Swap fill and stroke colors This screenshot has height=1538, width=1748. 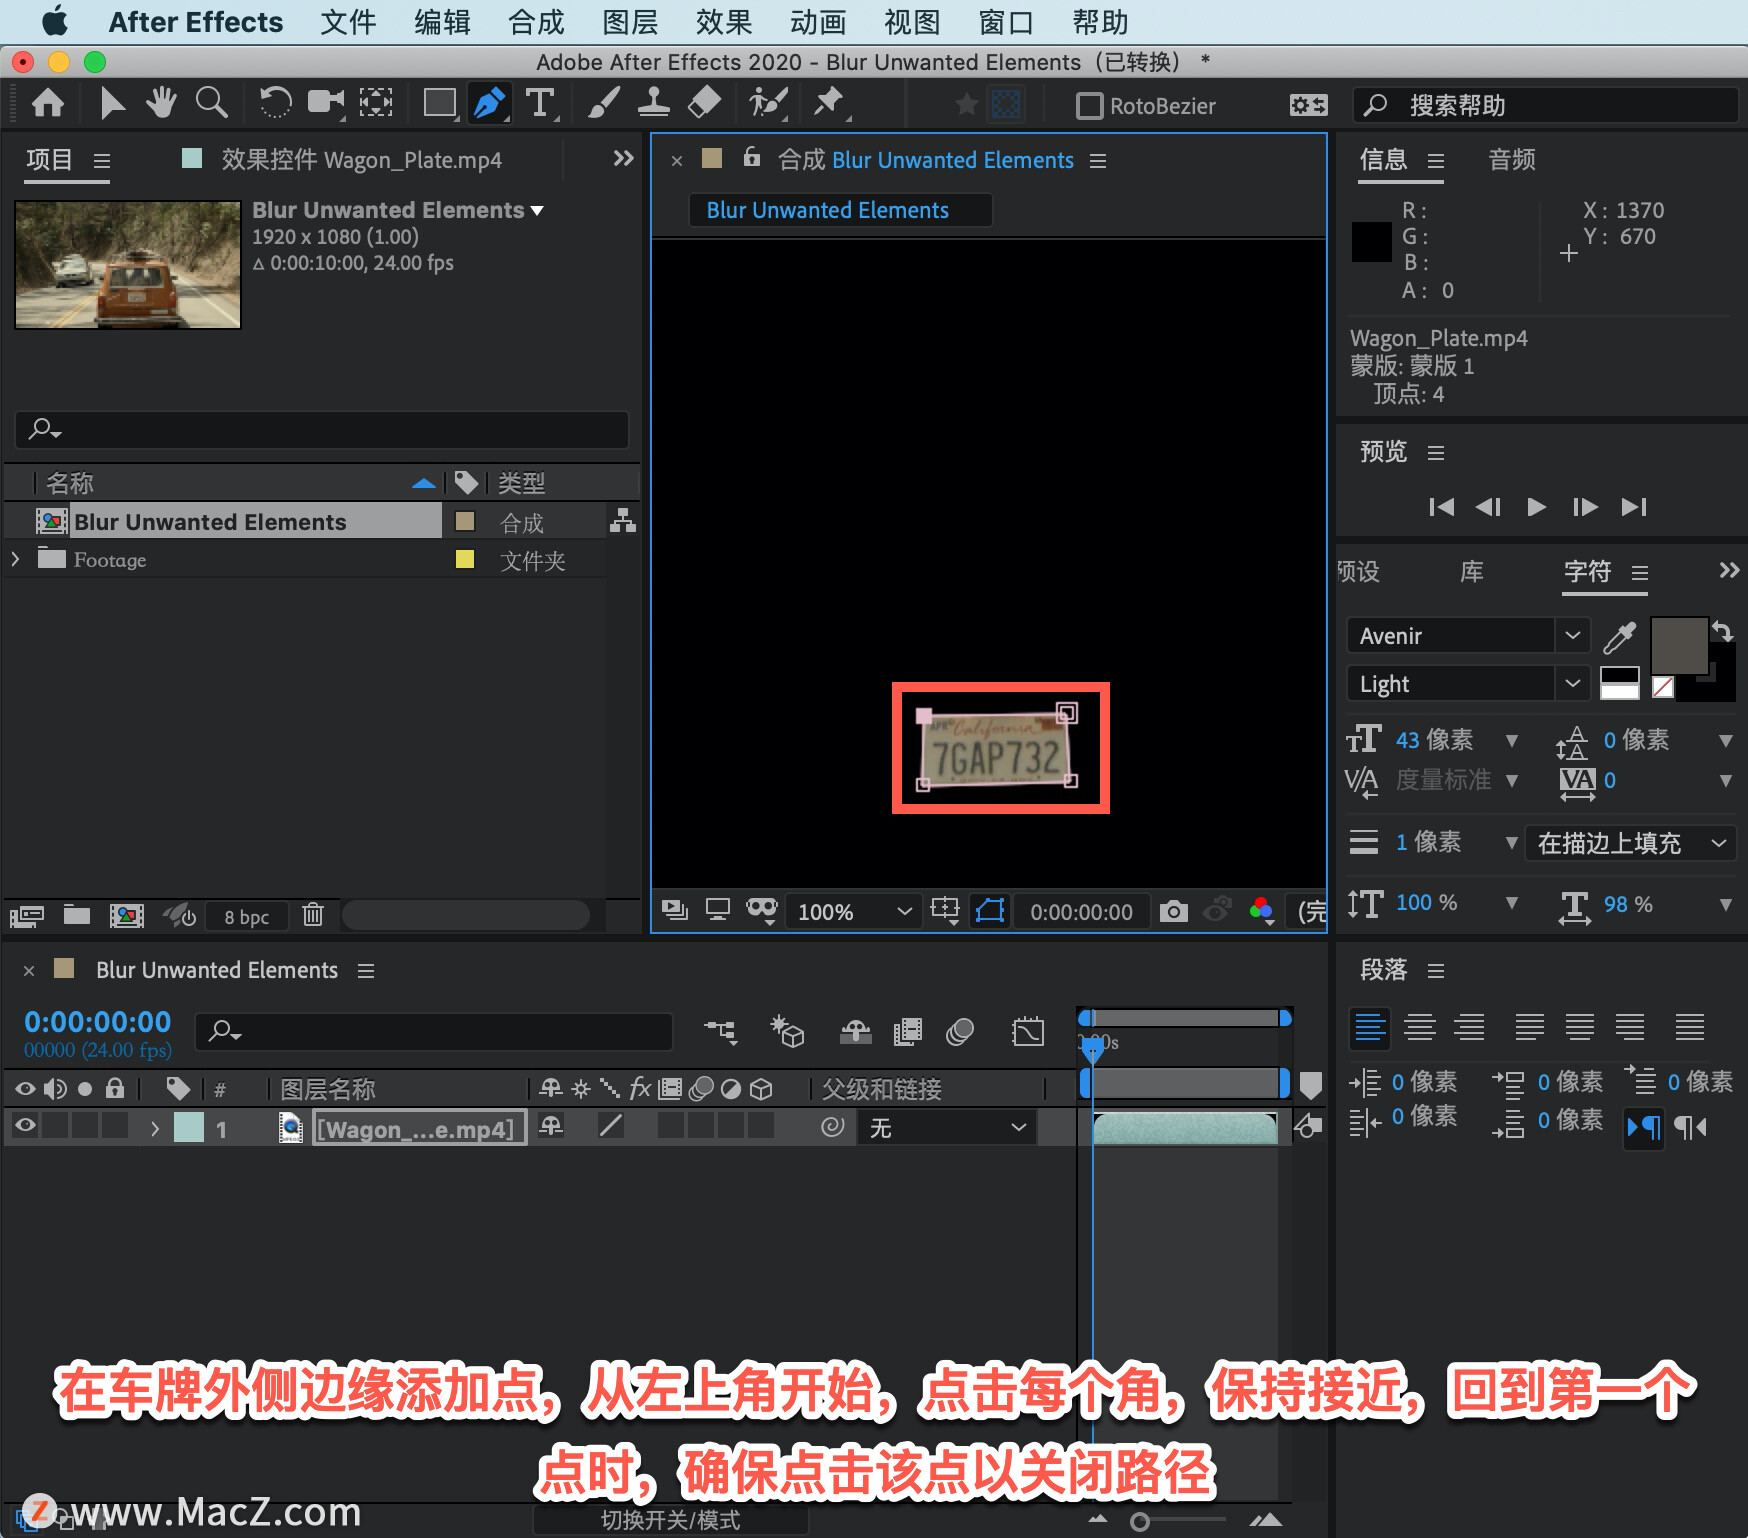[x=1722, y=630]
